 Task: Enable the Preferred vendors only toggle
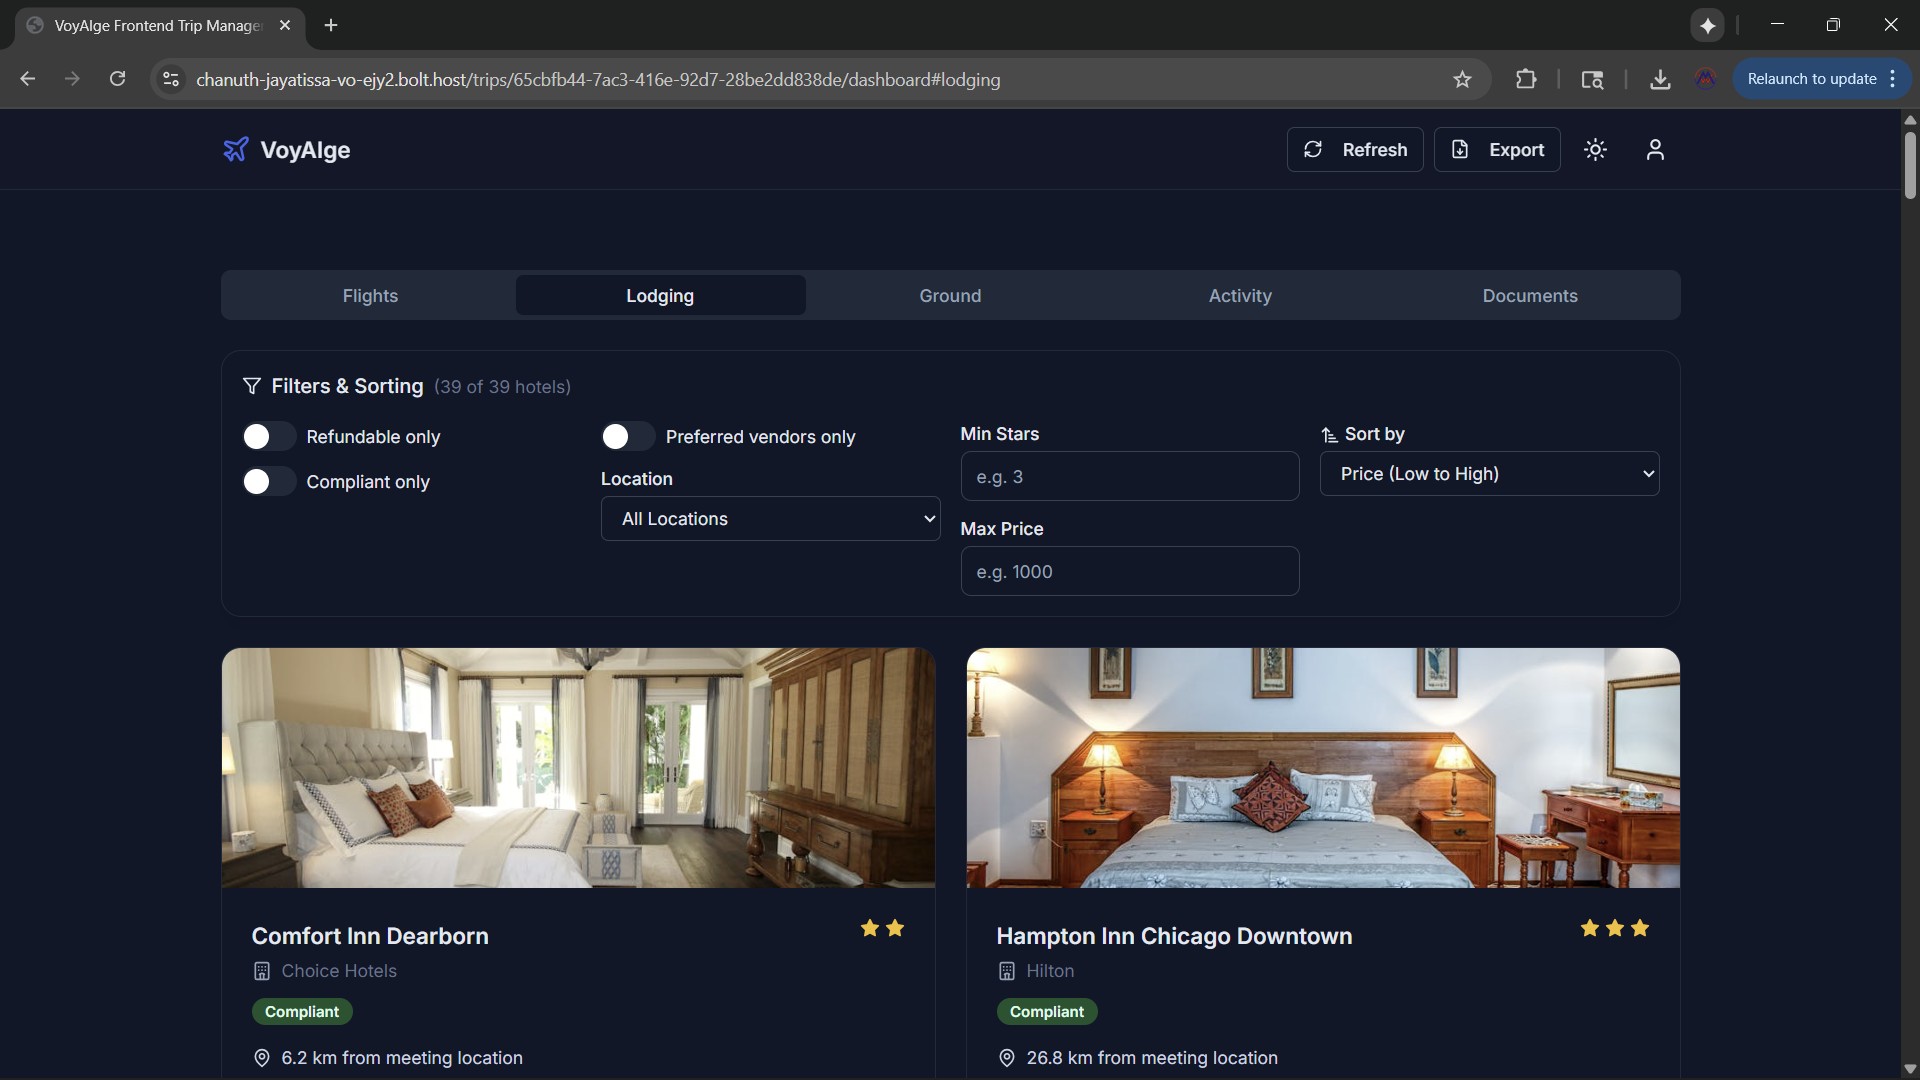(x=627, y=437)
